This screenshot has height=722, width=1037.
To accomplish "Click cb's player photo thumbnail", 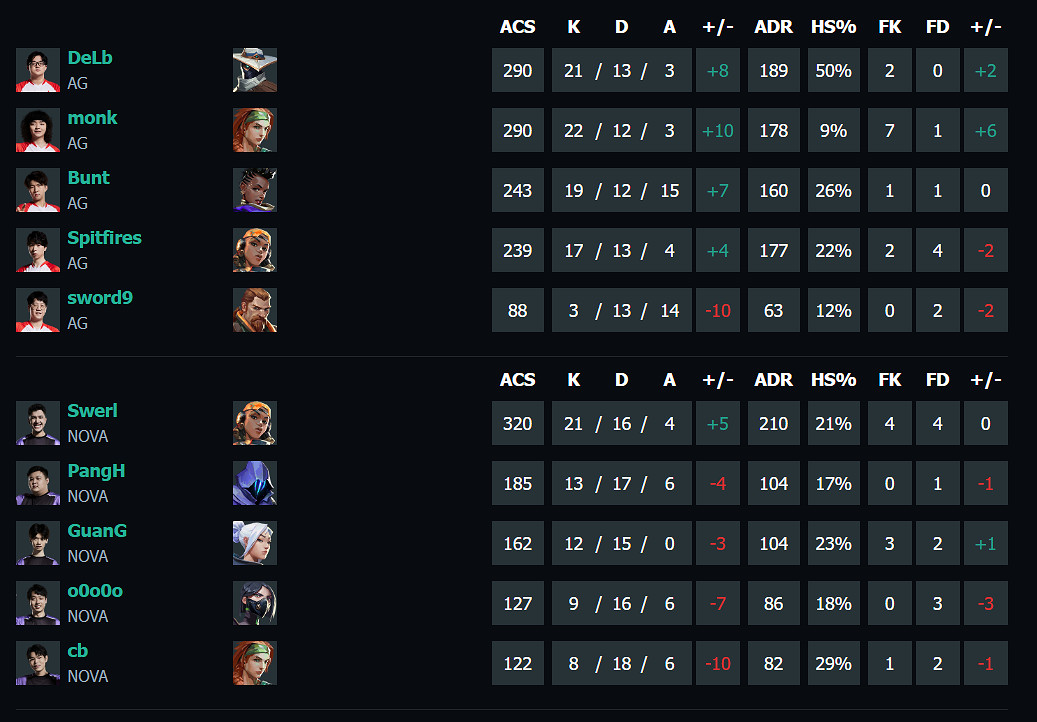I will tap(38, 664).
